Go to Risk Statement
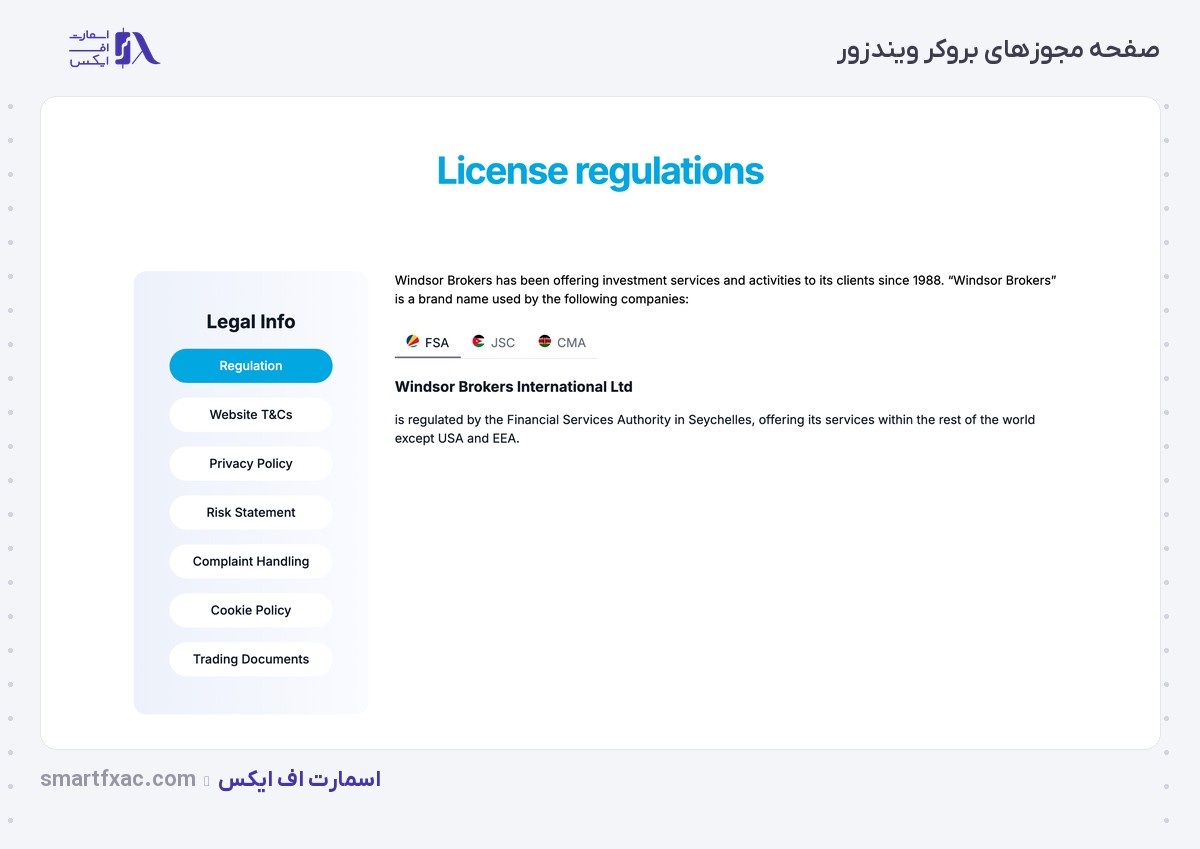The width and height of the screenshot is (1200, 849). coord(251,513)
